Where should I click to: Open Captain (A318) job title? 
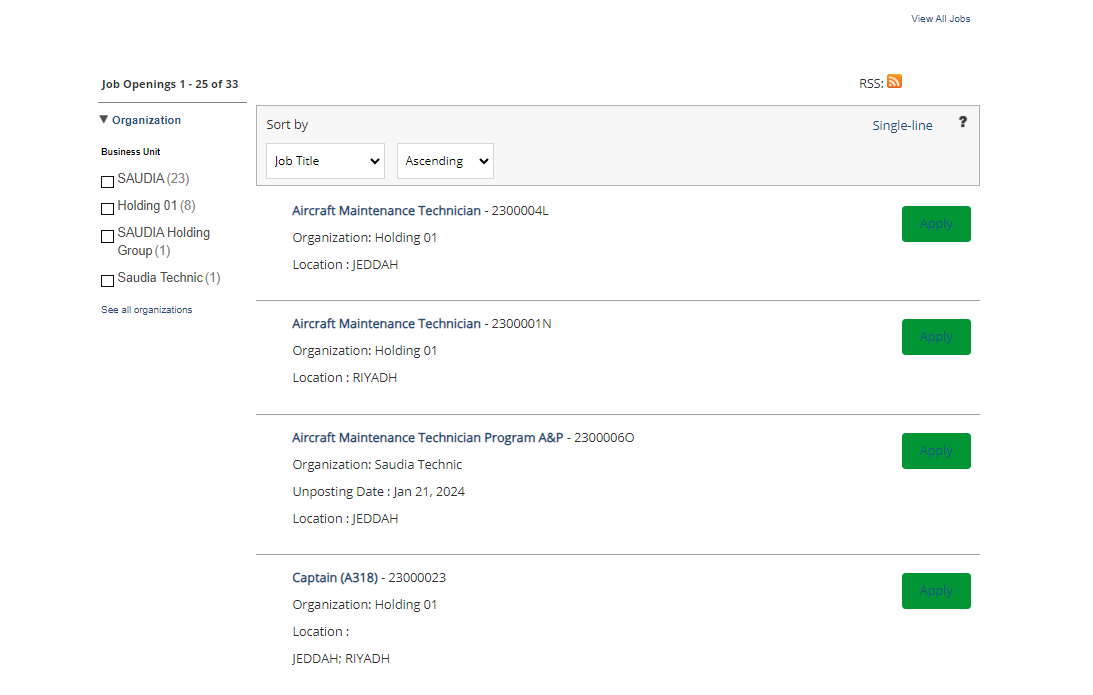334,578
